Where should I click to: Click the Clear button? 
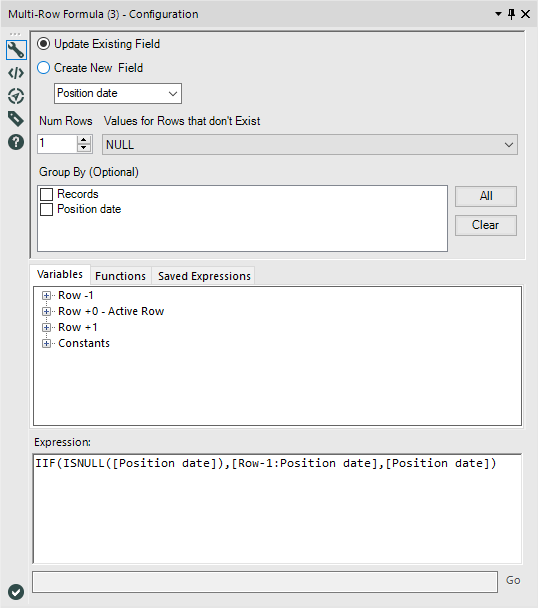[486, 225]
